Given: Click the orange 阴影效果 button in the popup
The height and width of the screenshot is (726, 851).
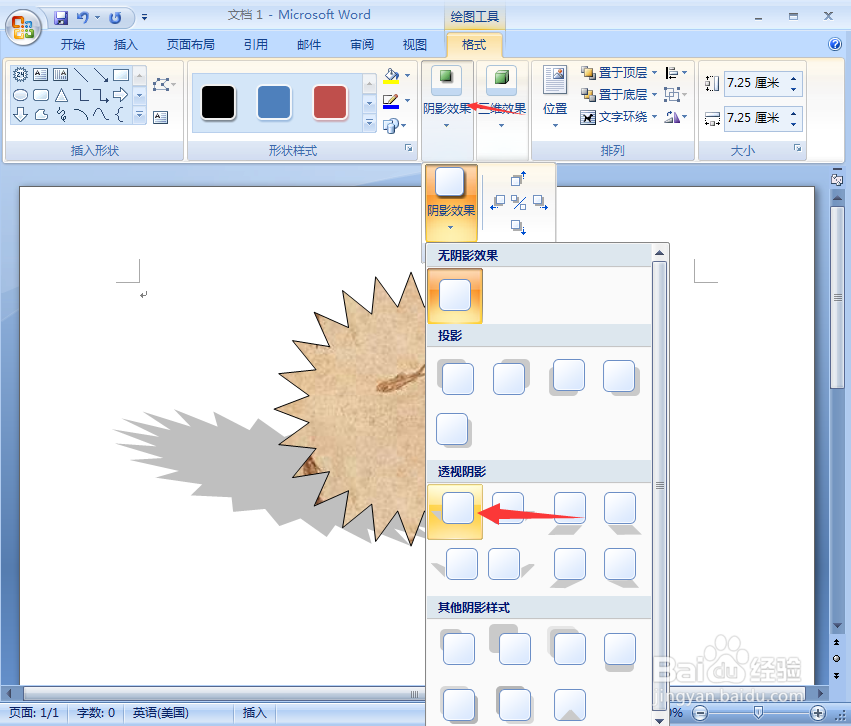Looking at the screenshot, I should (451, 202).
